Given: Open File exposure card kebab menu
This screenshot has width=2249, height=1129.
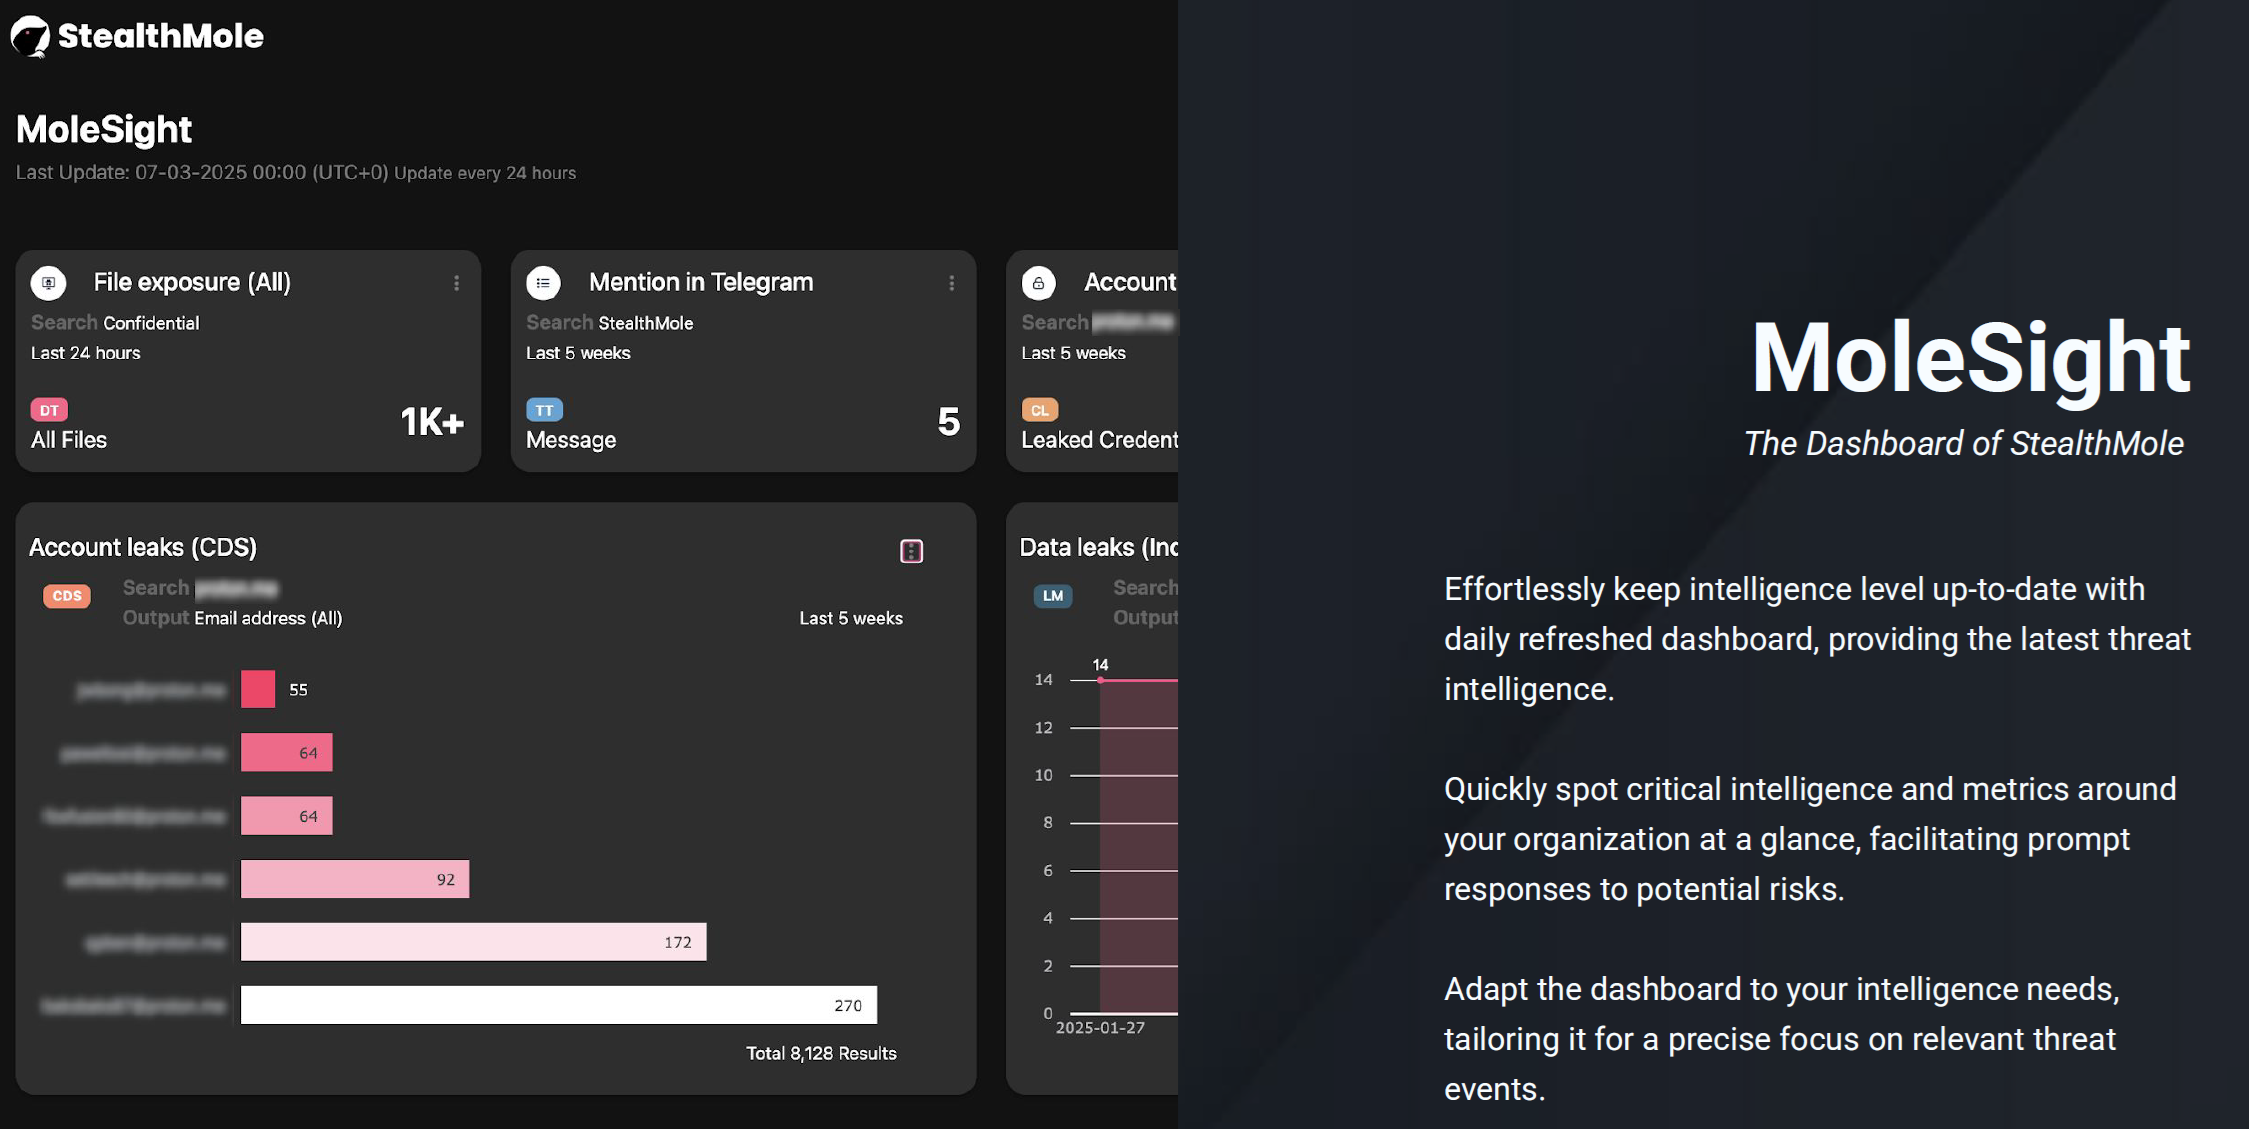Looking at the screenshot, I should (x=457, y=283).
